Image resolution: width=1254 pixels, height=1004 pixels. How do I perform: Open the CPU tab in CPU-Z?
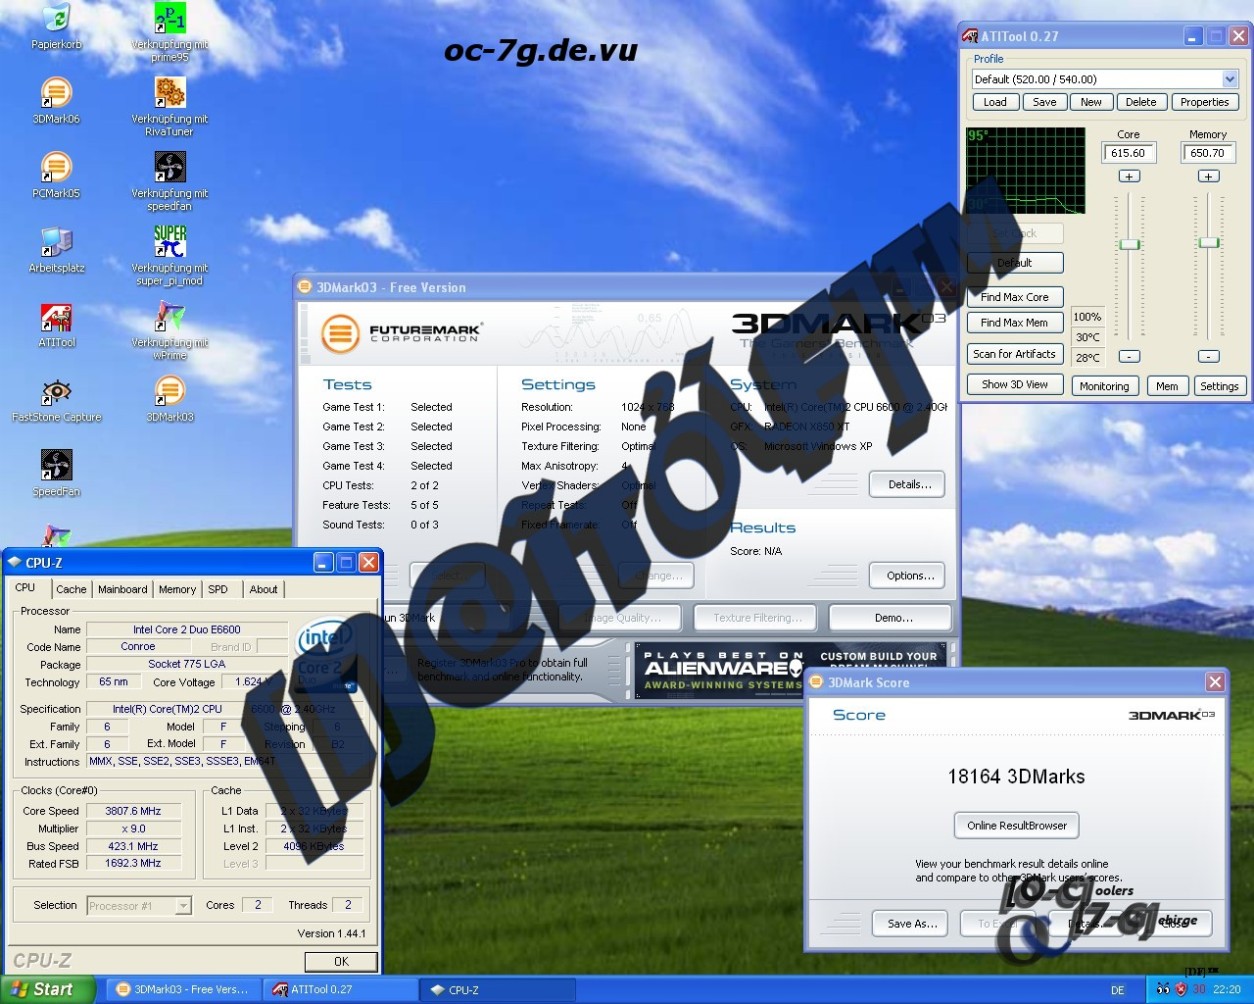click(25, 588)
